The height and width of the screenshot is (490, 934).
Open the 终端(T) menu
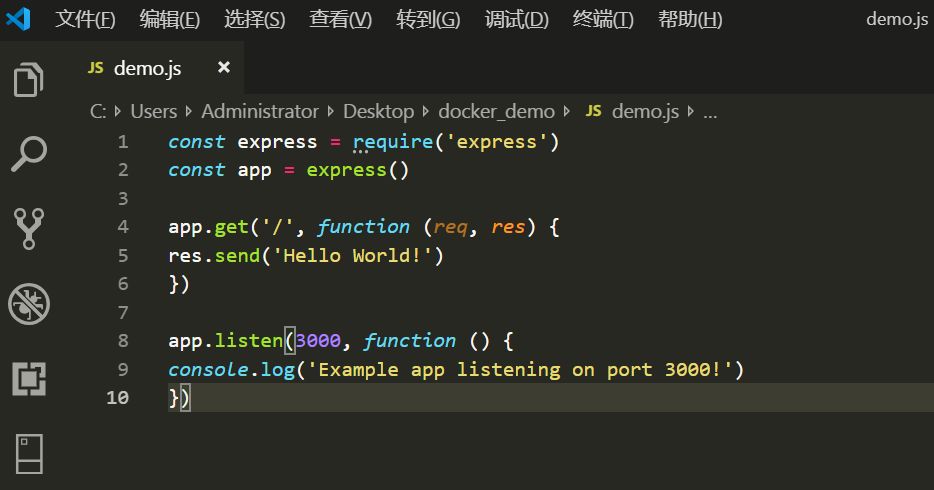point(603,19)
